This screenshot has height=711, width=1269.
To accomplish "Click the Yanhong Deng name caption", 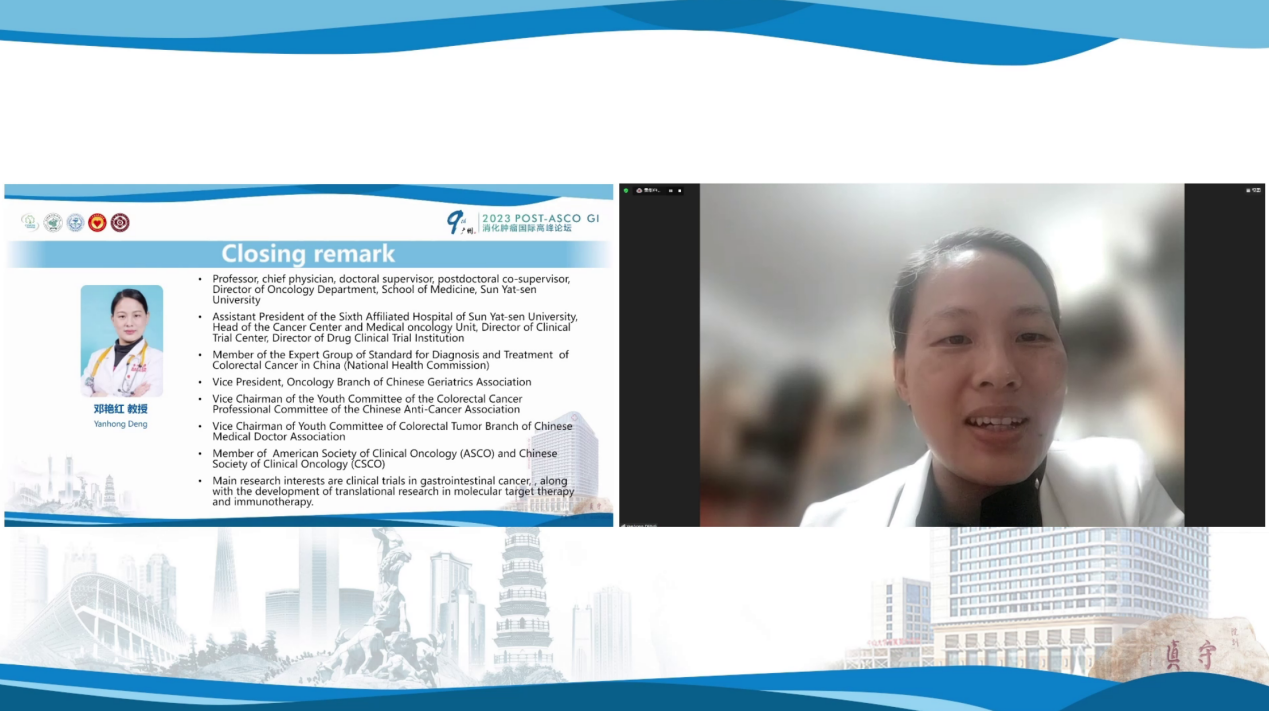I will (120, 424).
